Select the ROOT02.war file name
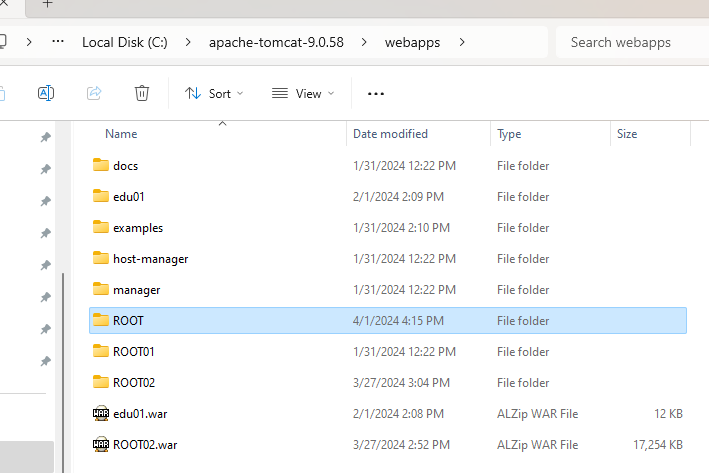 (x=145, y=445)
